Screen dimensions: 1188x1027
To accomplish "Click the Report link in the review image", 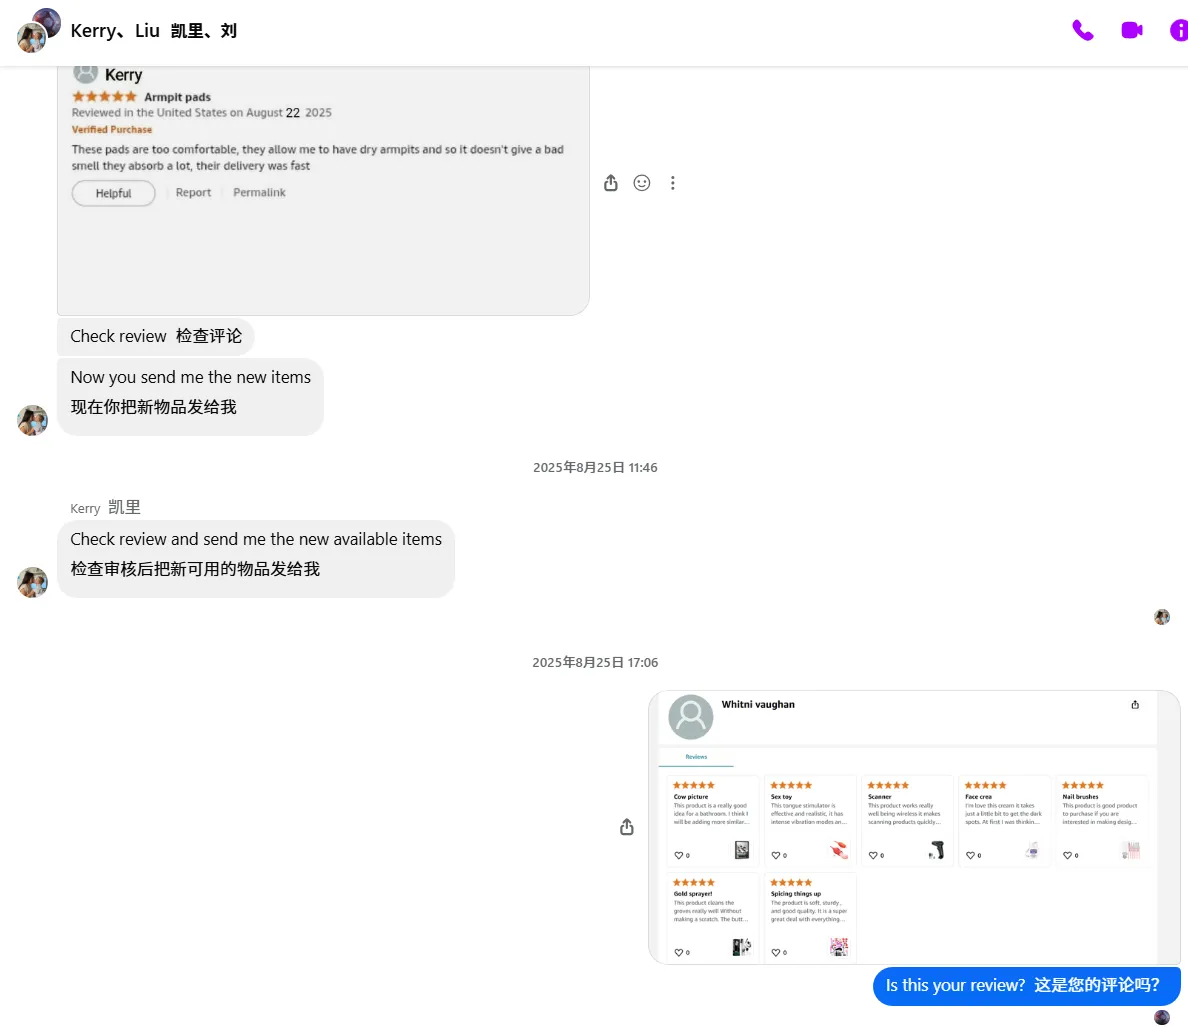I will click(193, 192).
